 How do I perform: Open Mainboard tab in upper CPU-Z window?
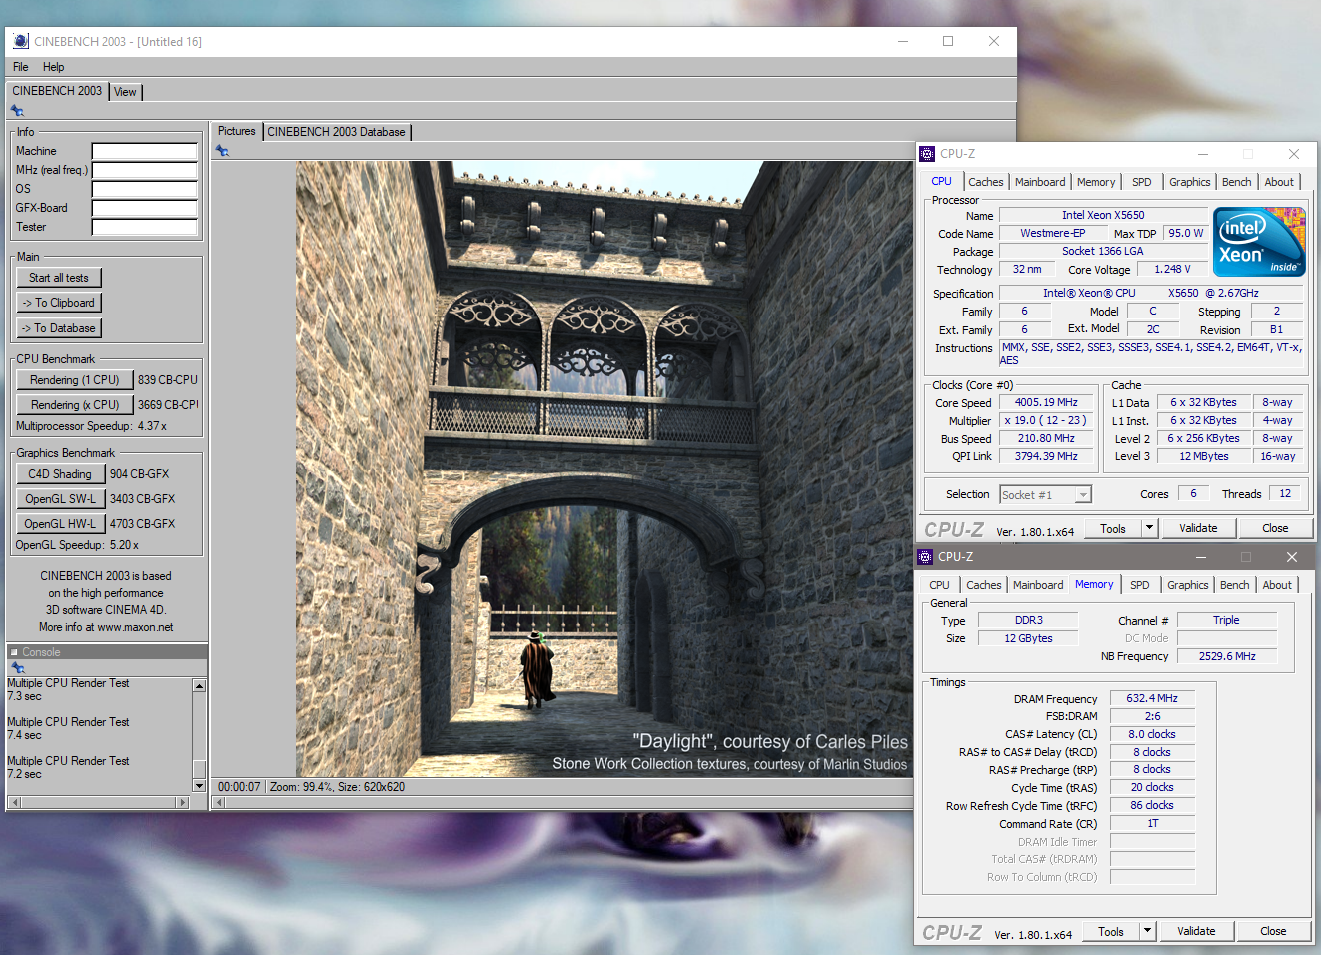1040,182
